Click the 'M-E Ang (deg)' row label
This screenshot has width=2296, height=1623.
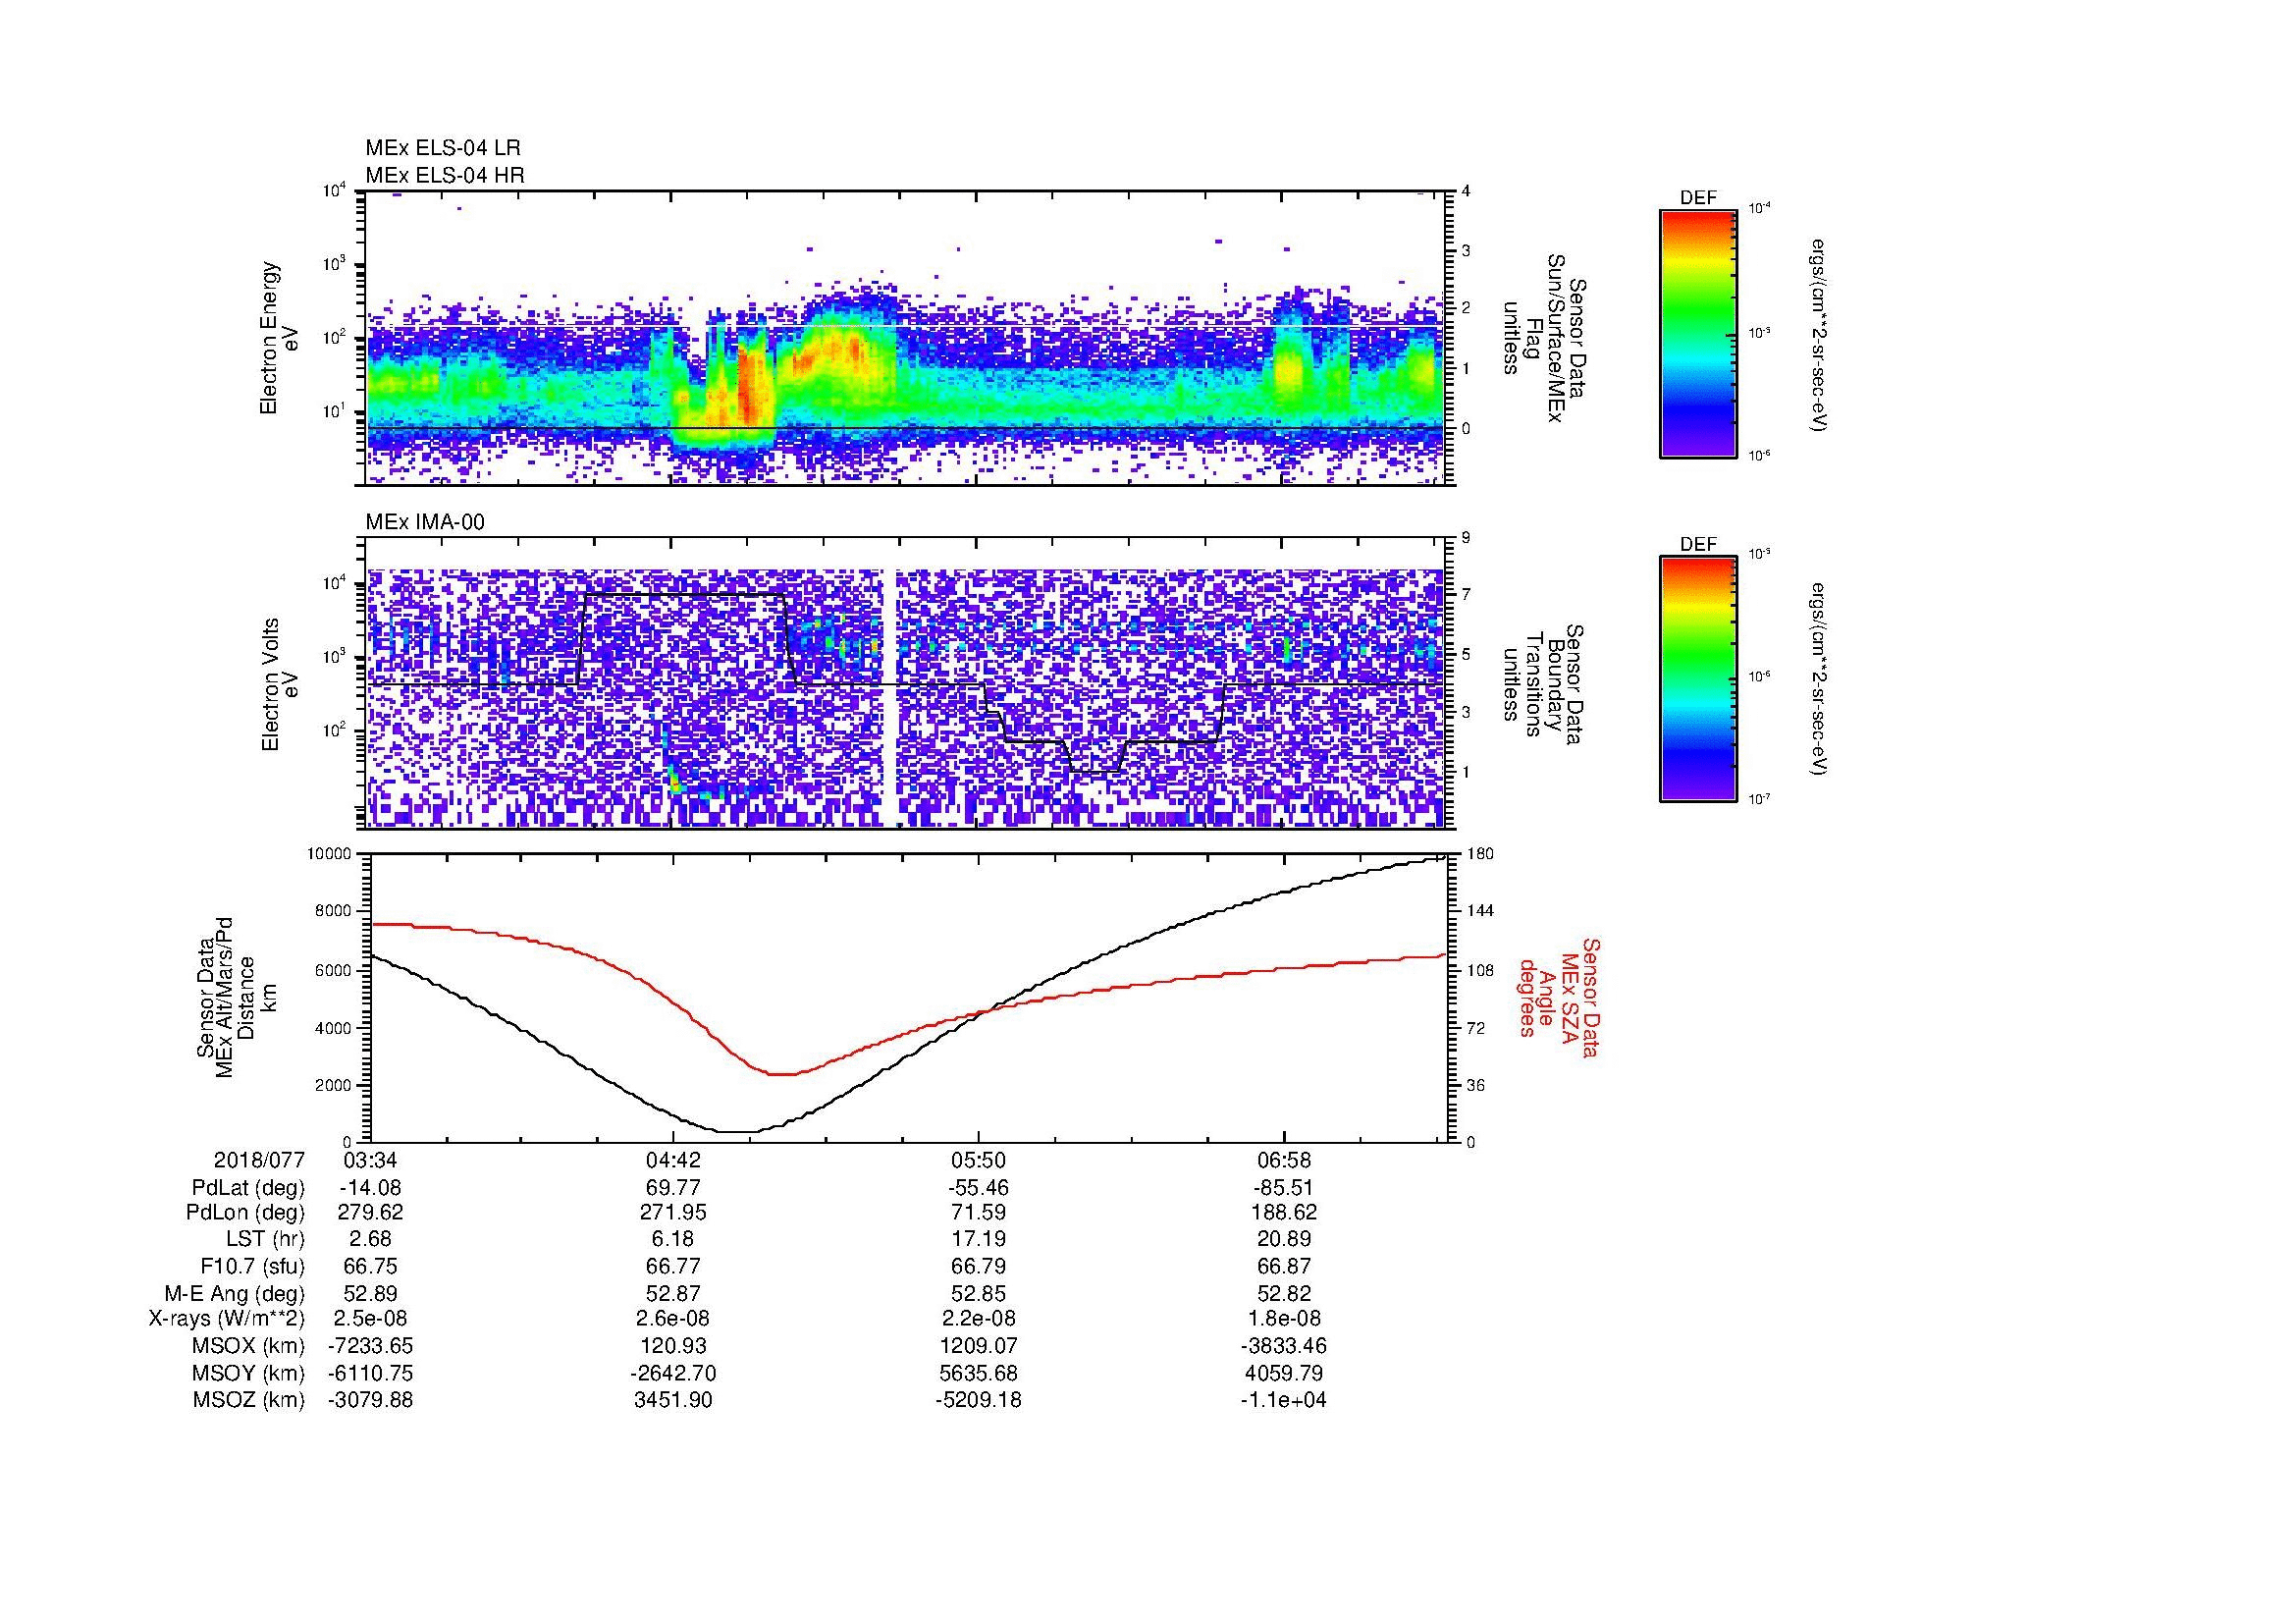(235, 1294)
